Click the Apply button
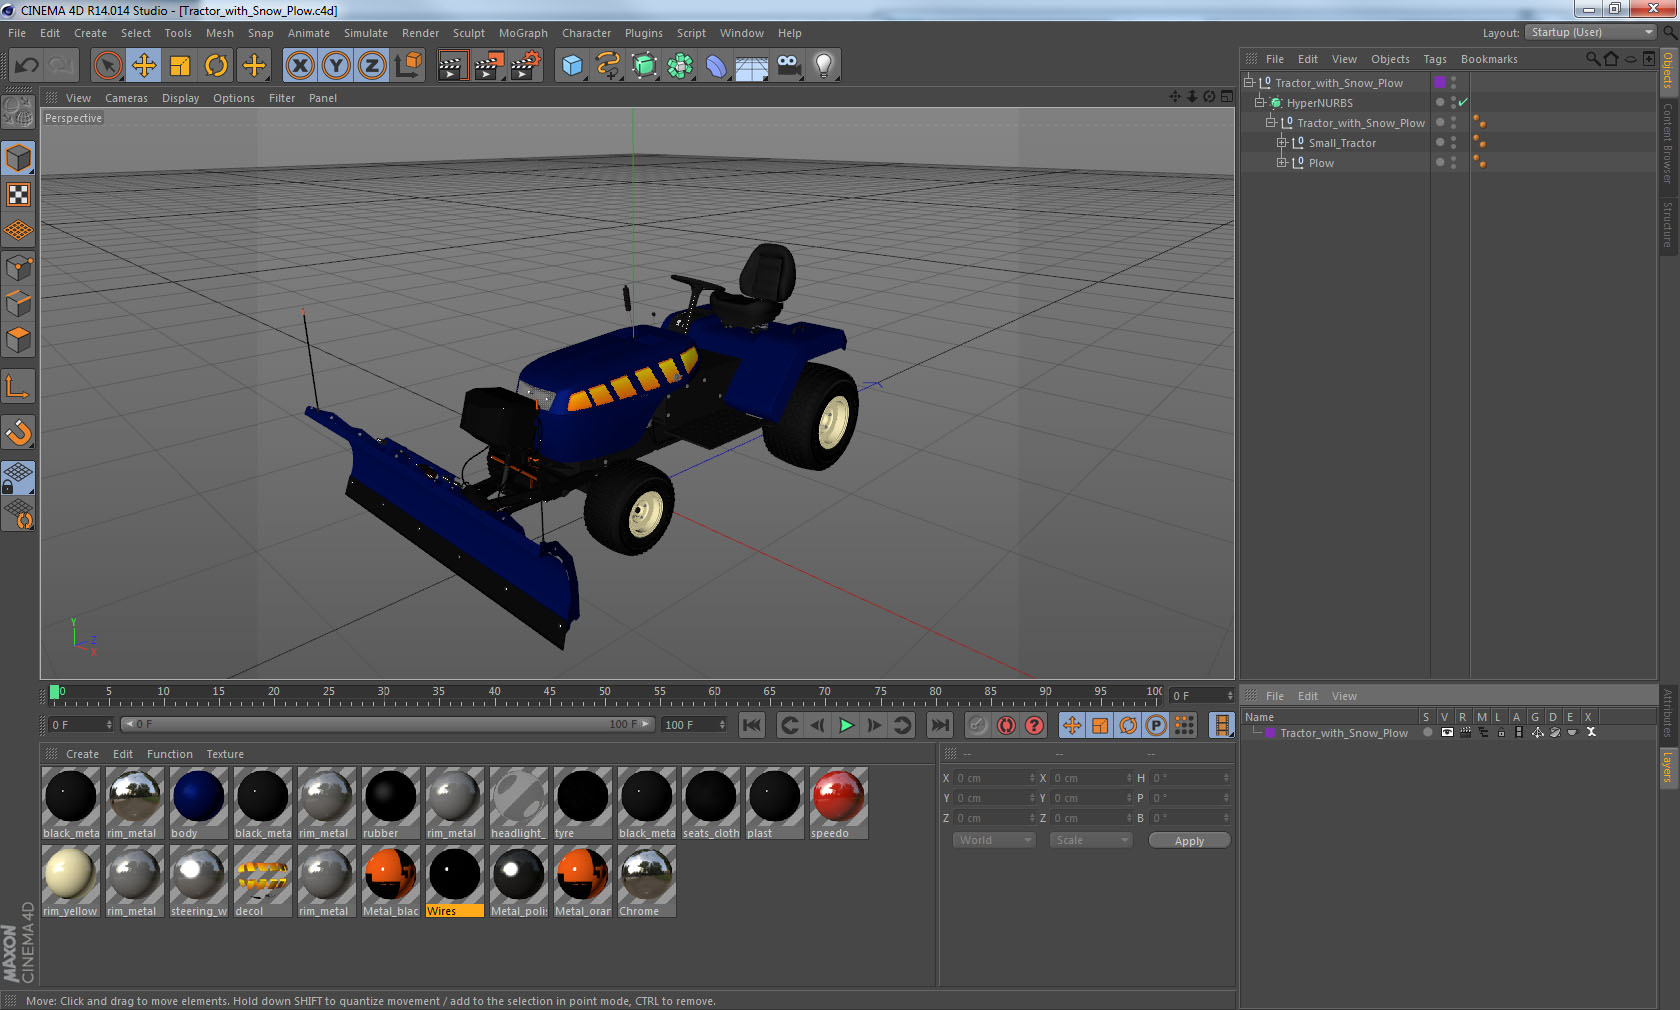Image resolution: width=1680 pixels, height=1010 pixels. (x=1189, y=841)
